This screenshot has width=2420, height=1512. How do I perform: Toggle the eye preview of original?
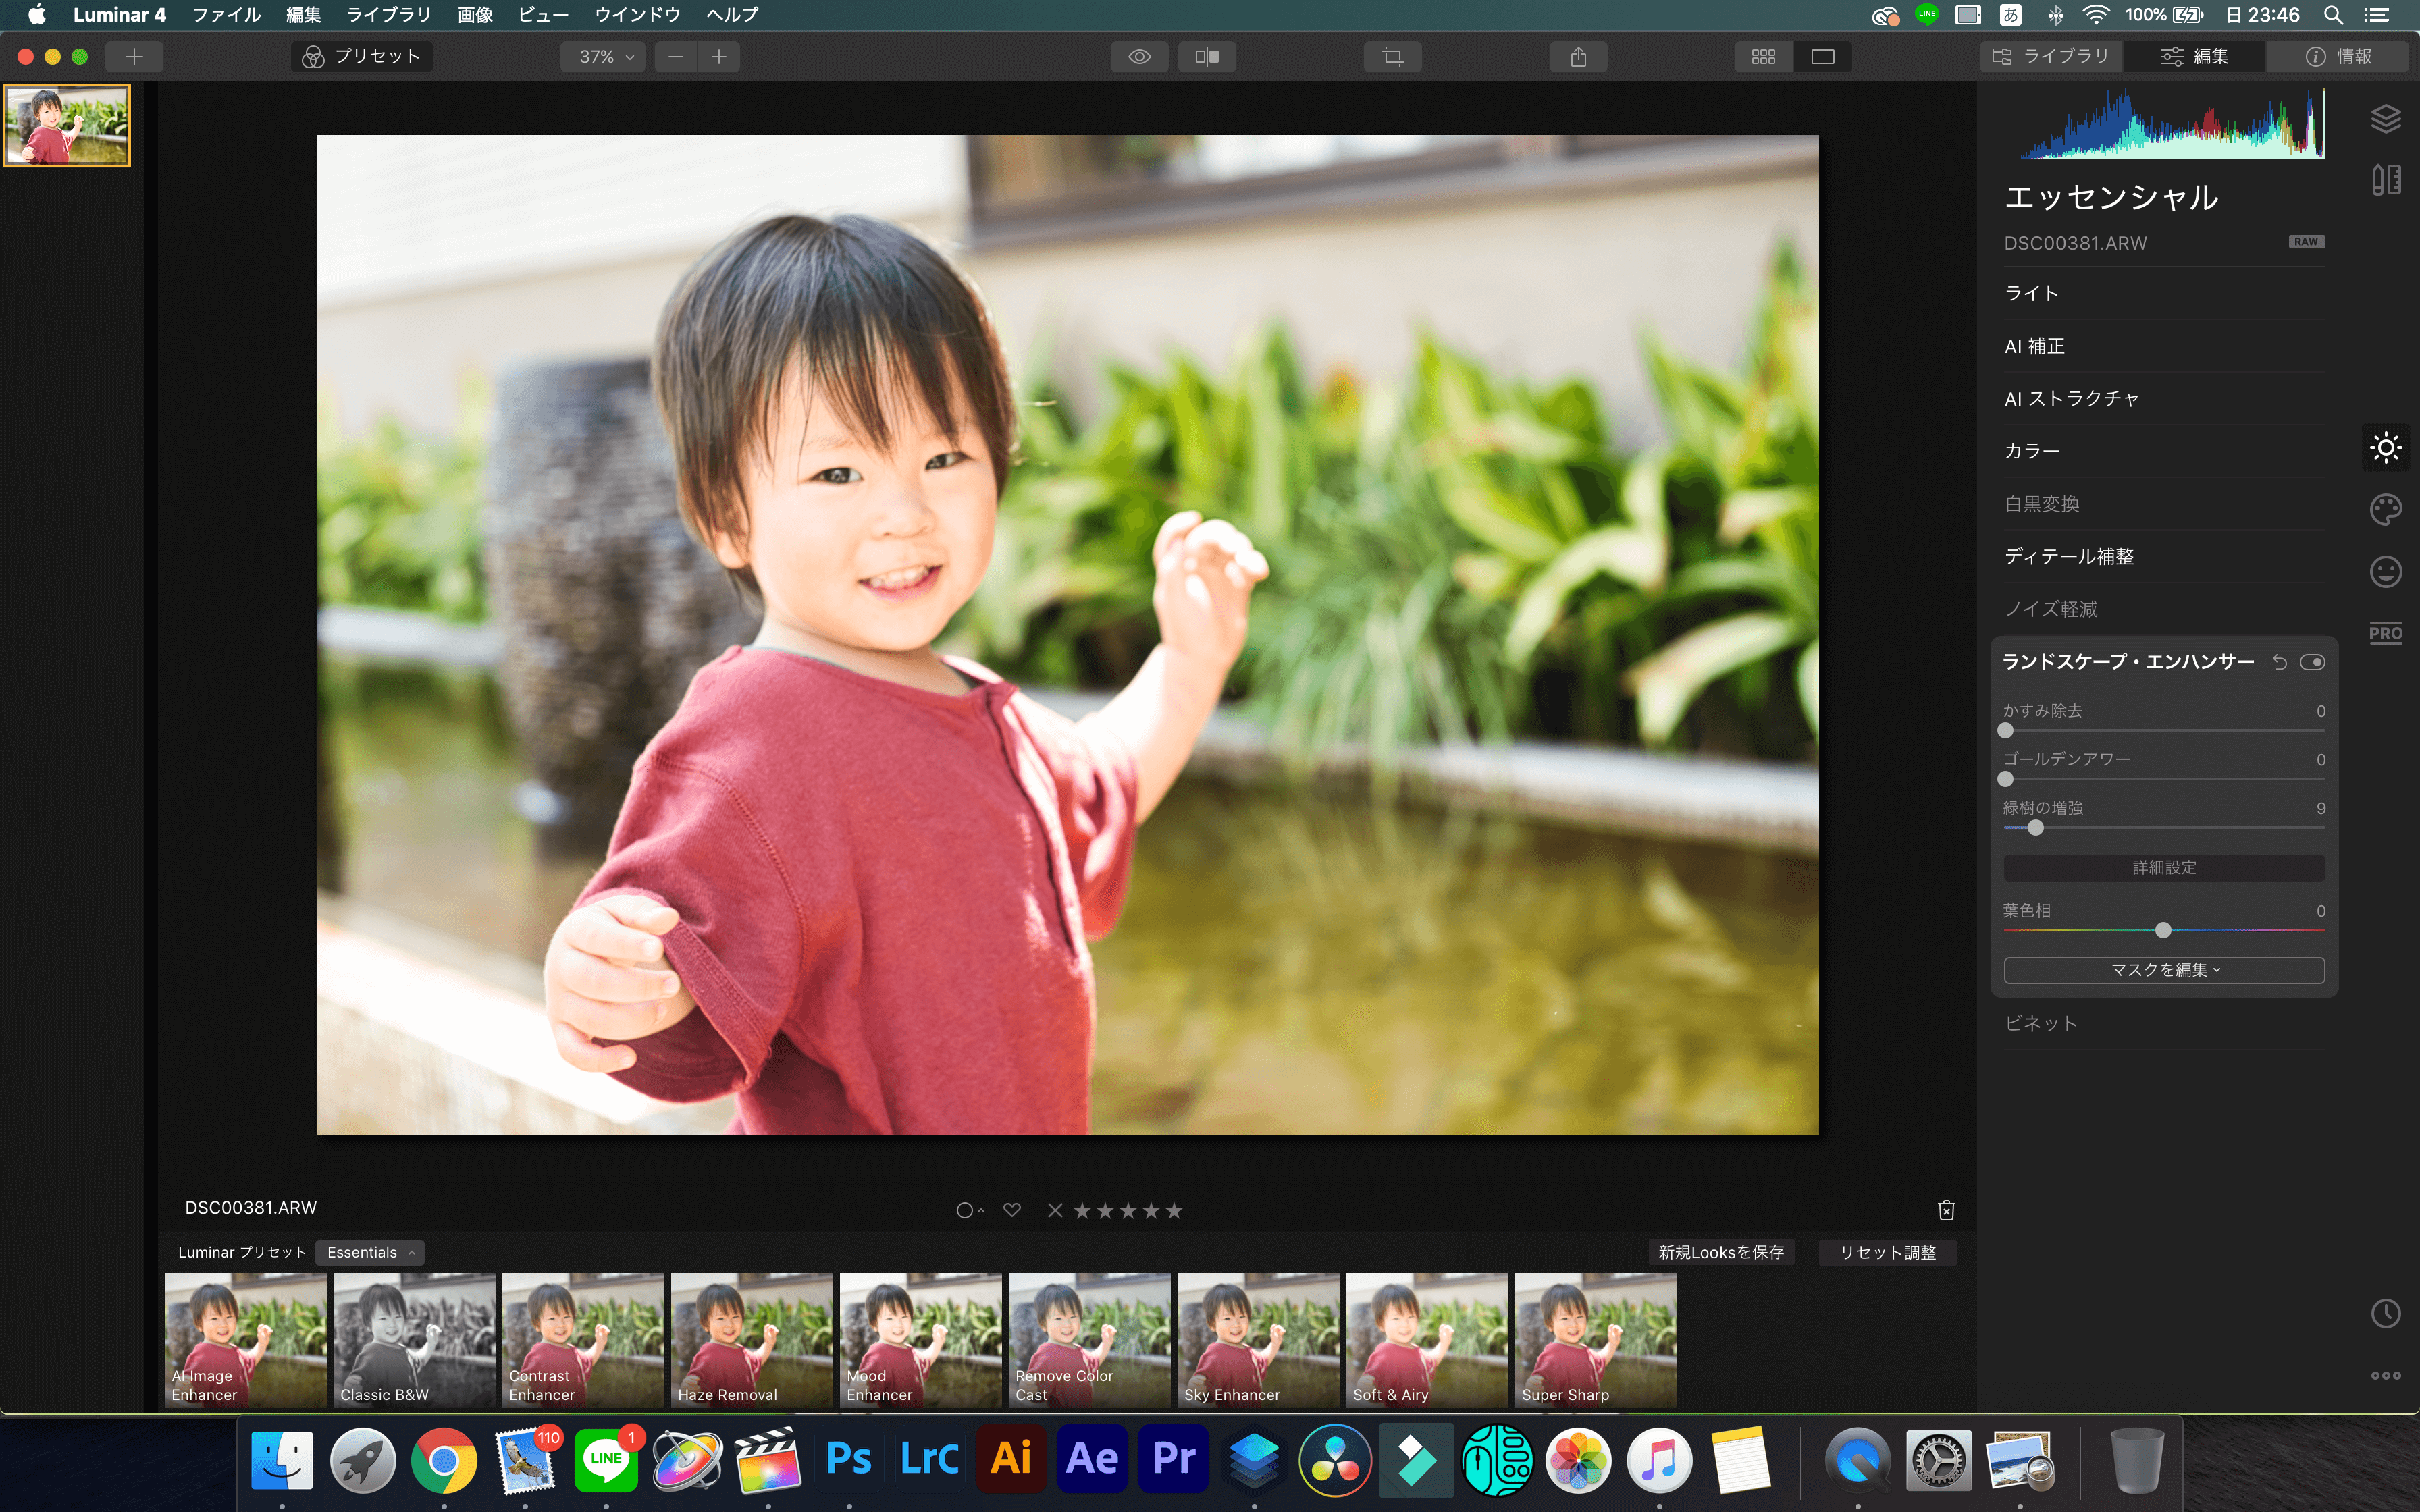tap(1139, 57)
